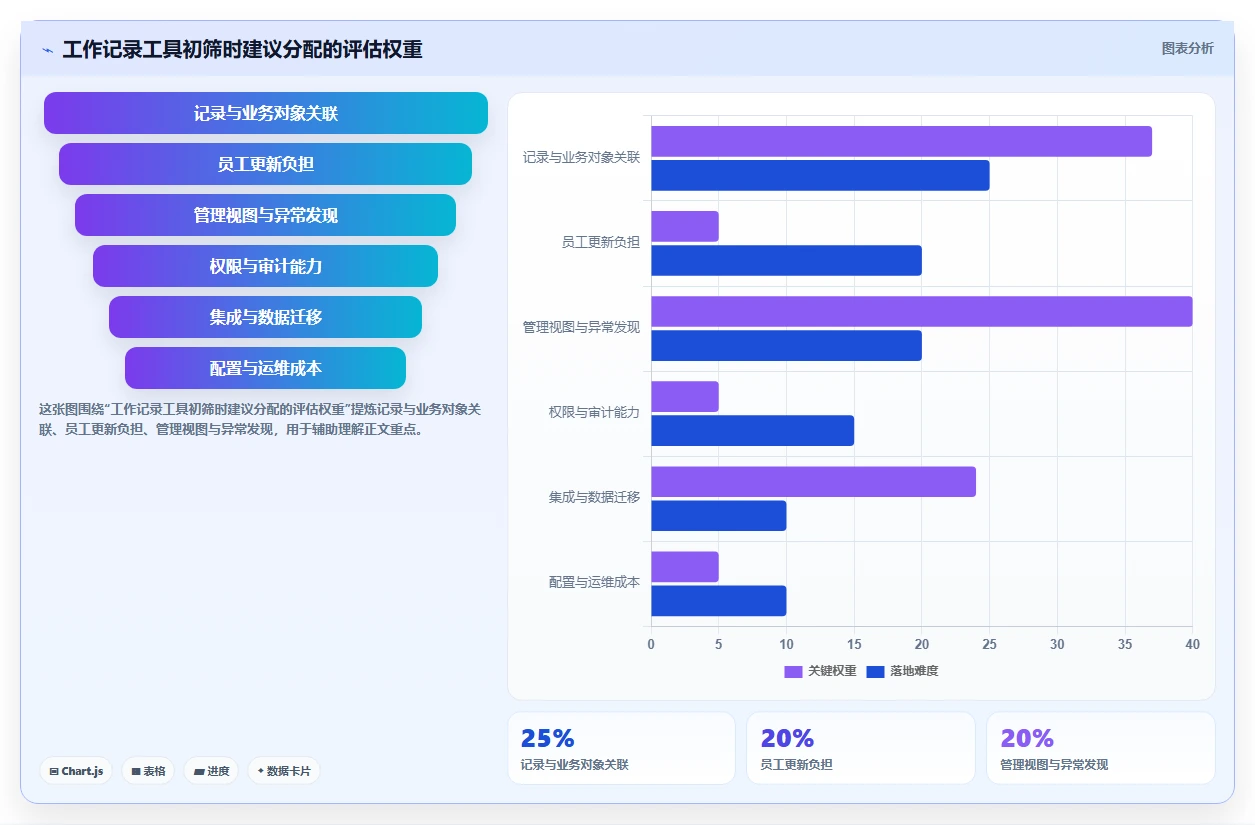Open the 20% 管理视图与异常发现 data card

(x=1101, y=748)
